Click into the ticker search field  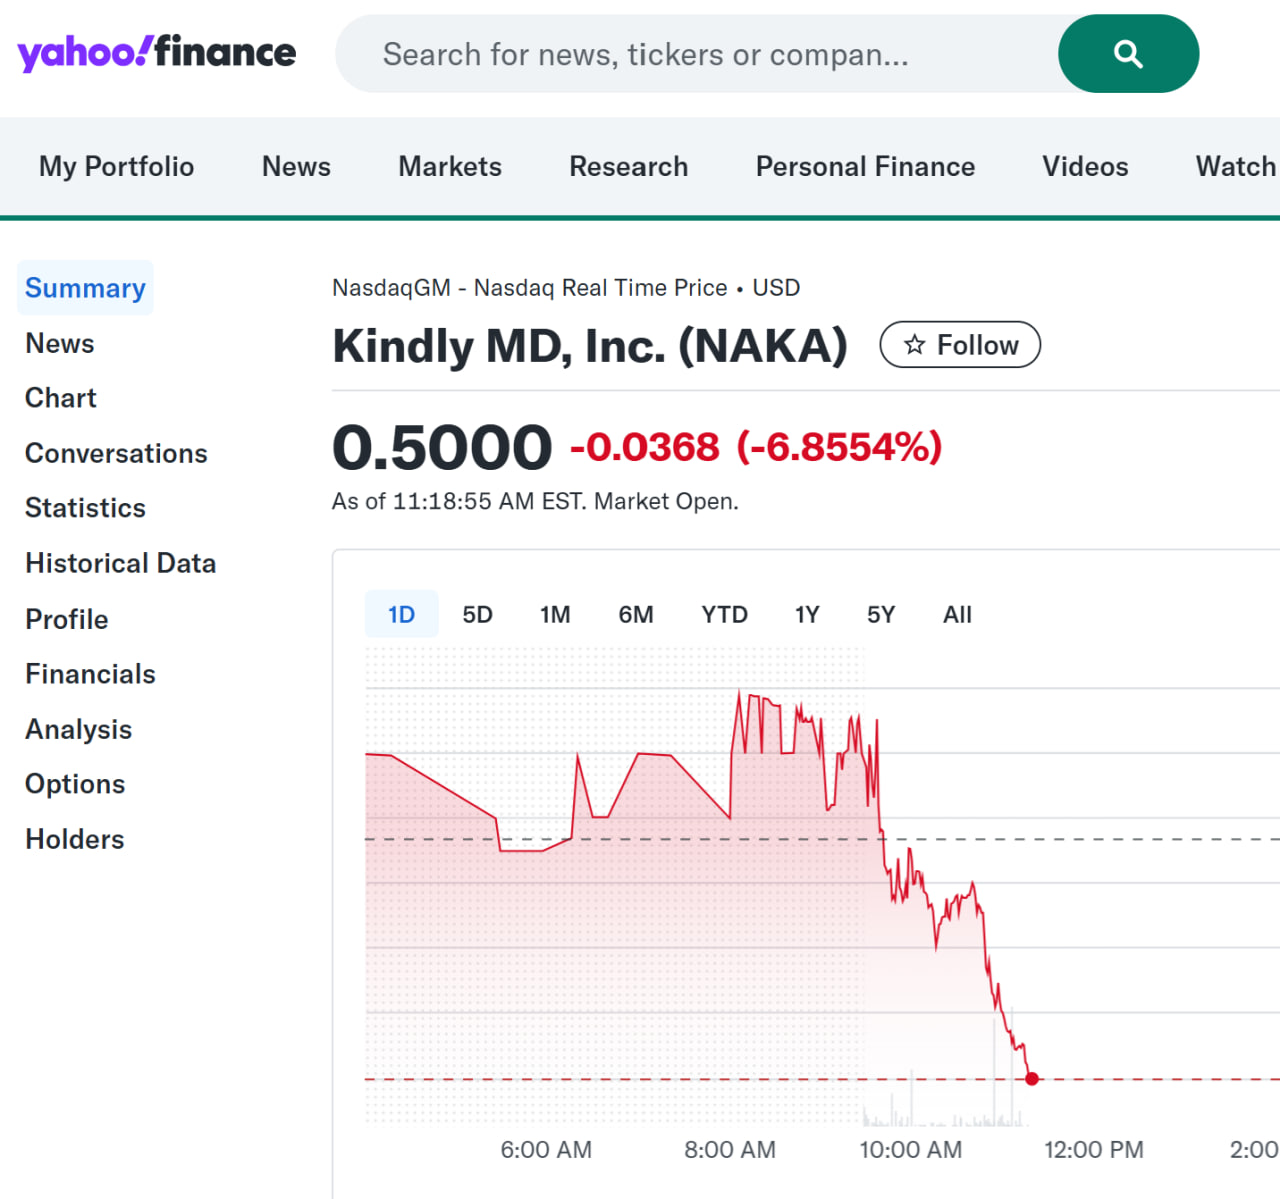coord(700,54)
